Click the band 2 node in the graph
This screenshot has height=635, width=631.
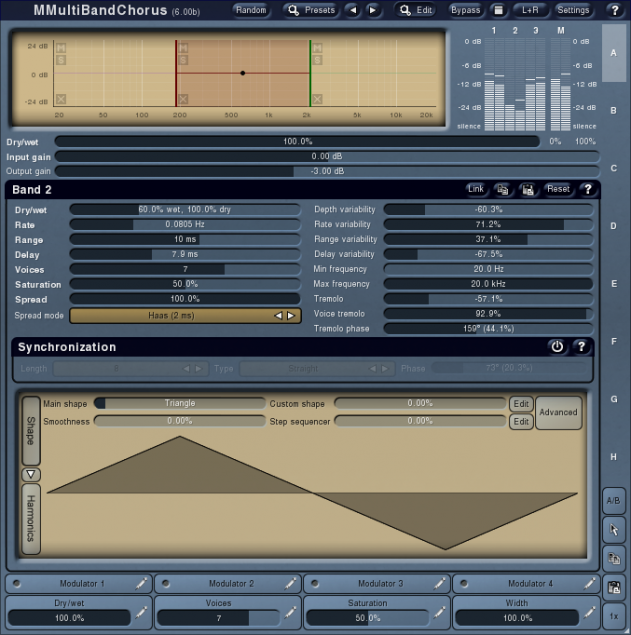[x=243, y=73]
